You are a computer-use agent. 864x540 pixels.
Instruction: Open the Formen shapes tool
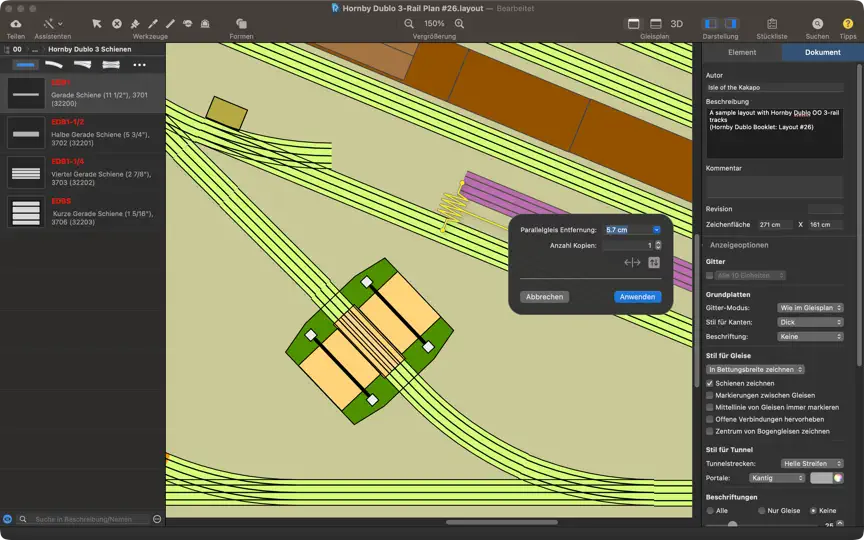(241, 24)
